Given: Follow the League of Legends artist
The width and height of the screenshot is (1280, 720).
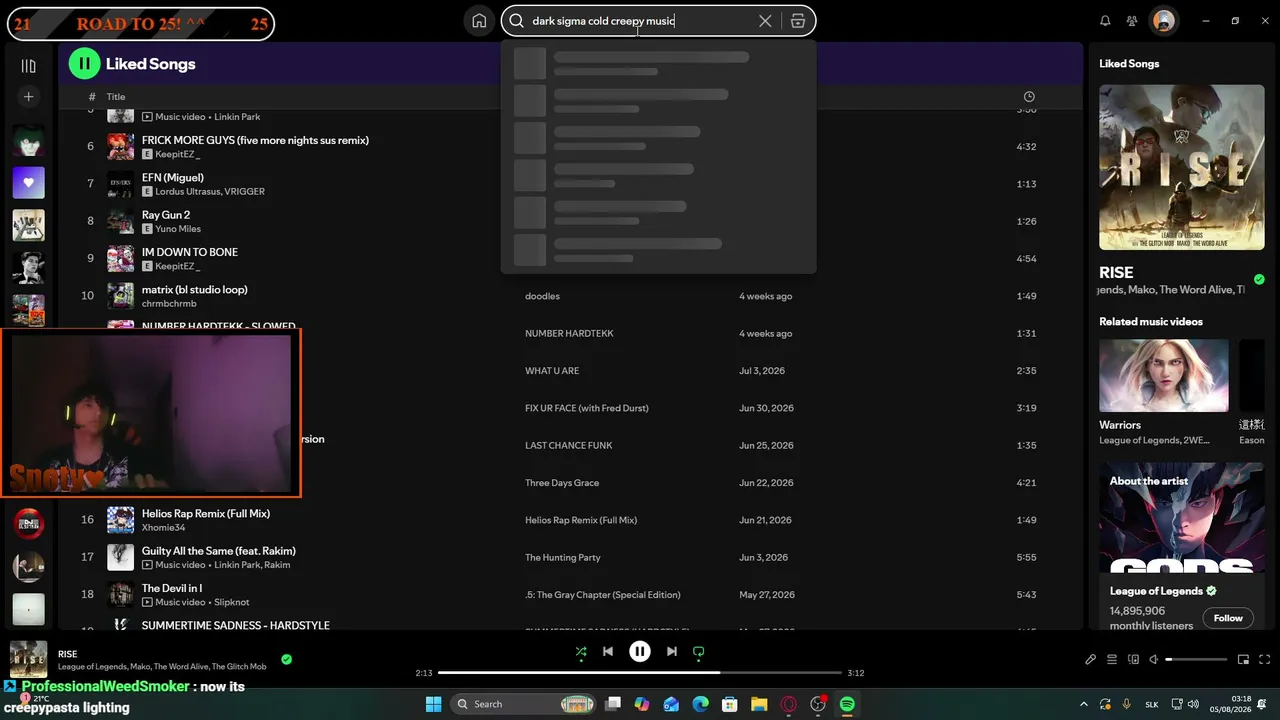Looking at the screenshot, I should pyautogui.click(x=1228, y=618).
